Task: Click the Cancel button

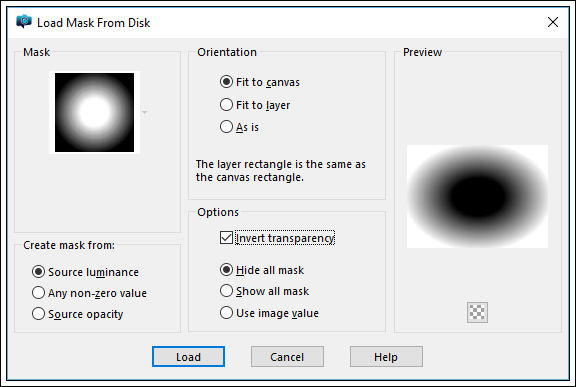Action: pyautogui.click(x=287, y=357)
